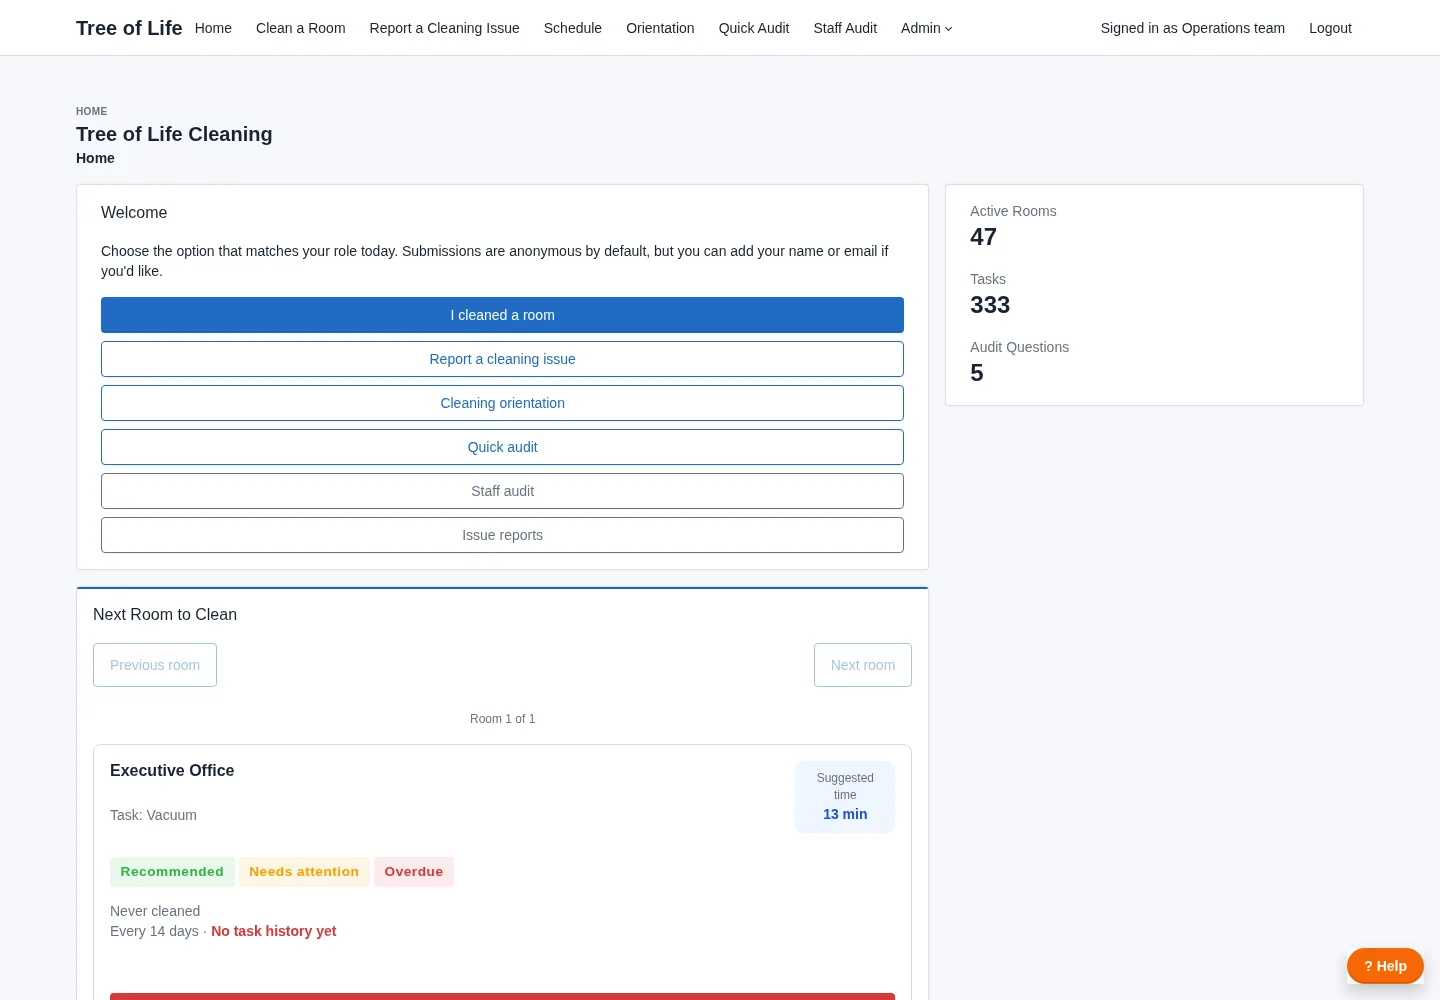
Task: Click 'Staff audit' button in Welcome card
Action: (502, 491)
